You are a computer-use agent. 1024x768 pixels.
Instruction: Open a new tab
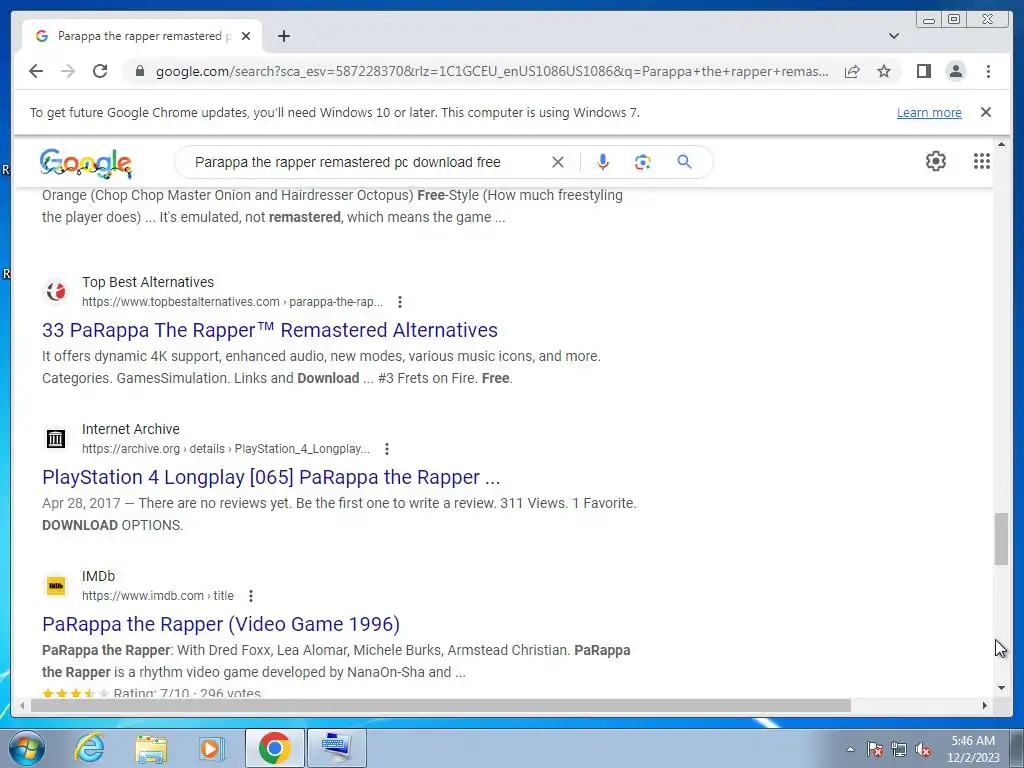(283, 36)
